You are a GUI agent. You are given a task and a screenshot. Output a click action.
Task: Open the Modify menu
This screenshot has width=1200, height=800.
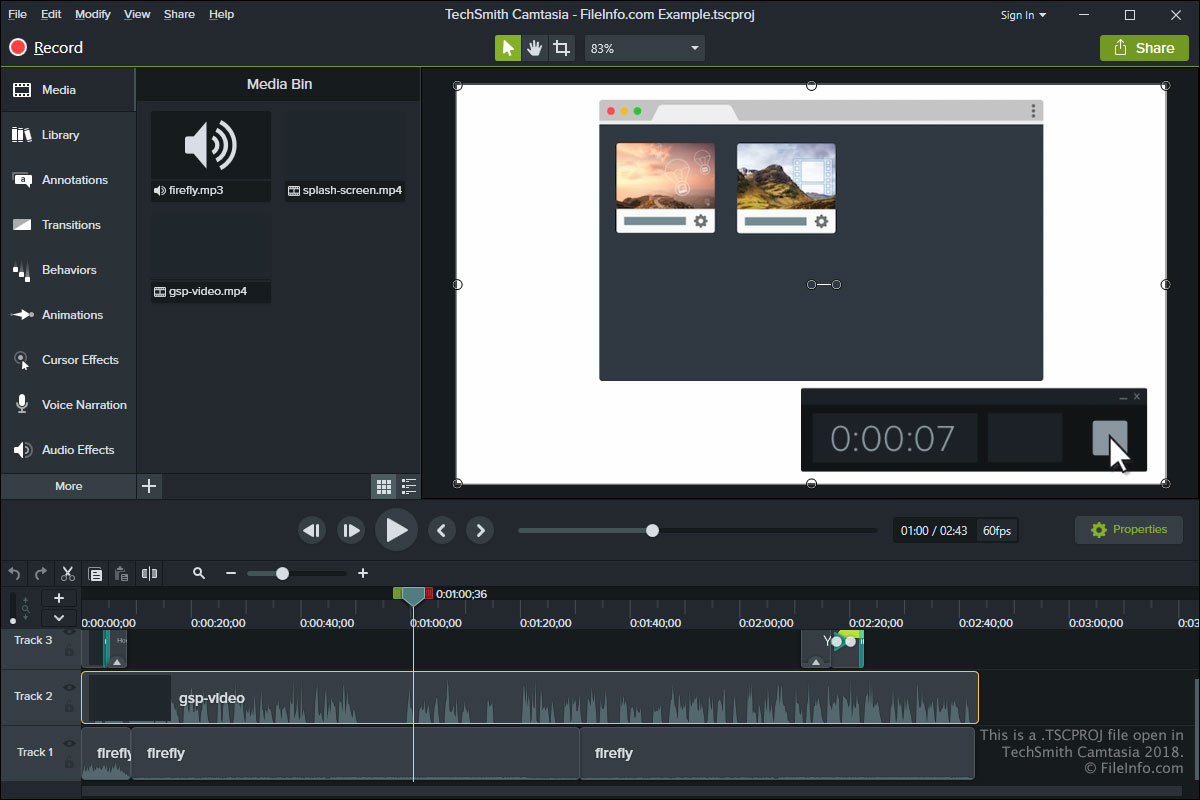[93, 14]
